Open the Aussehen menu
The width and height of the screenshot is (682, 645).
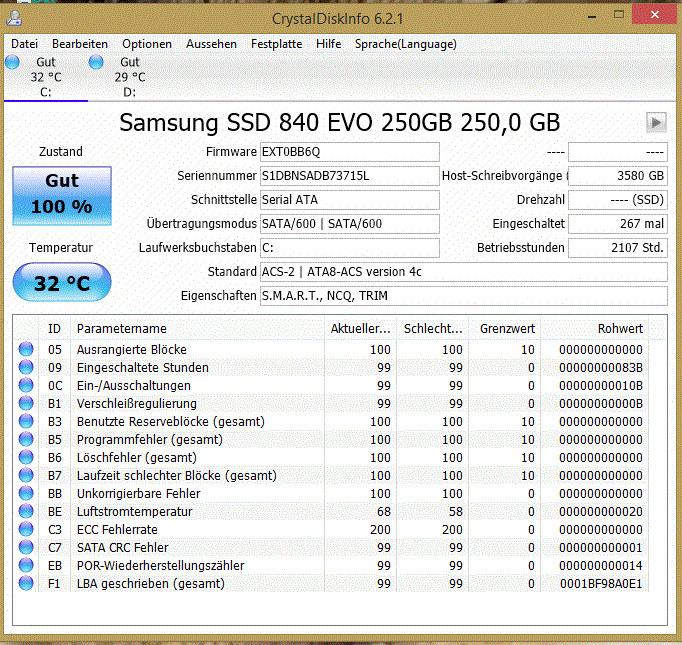click(x=211, y=44)
